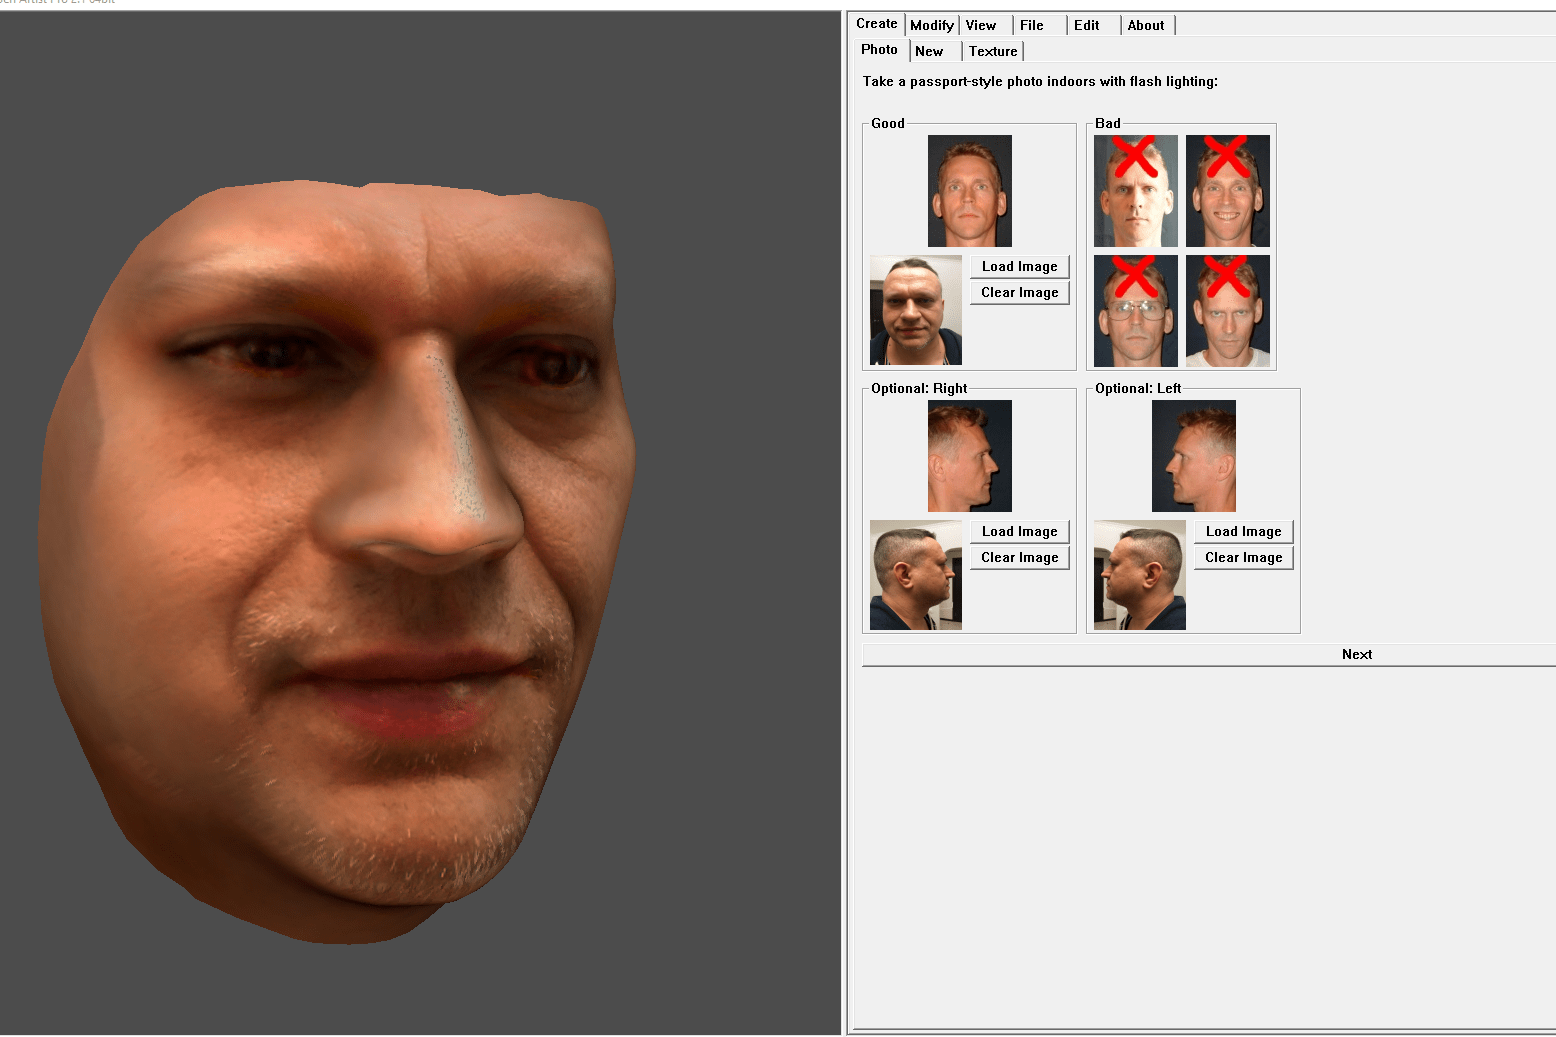This screenshot has width=1556, height=1037.
Task: Select the loaded frontal photo thumbnail
Action: pos(916,310)
